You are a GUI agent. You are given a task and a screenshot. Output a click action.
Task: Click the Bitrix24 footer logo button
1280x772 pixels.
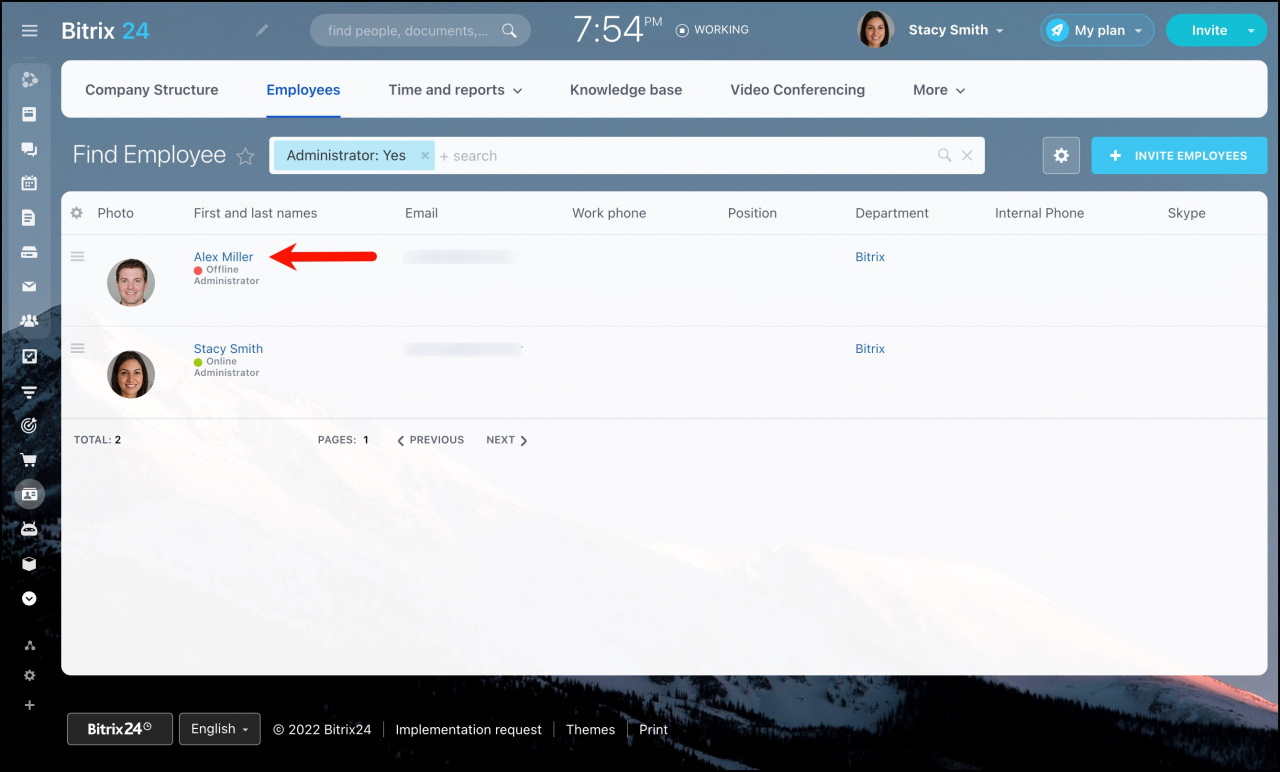point(120,729)
